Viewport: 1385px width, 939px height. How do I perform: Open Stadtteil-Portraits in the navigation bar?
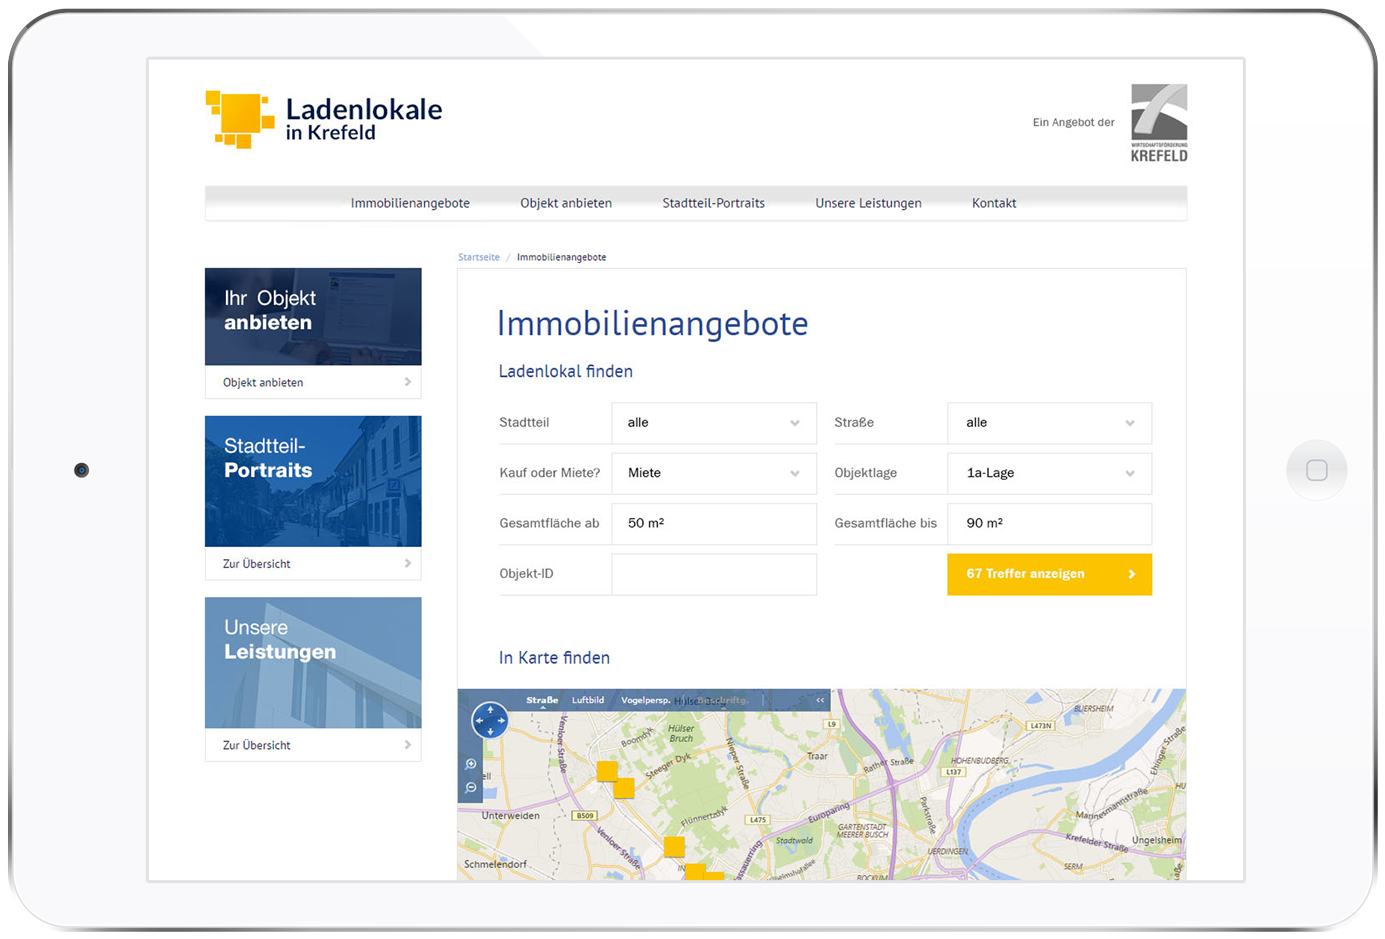pos(714,203)
